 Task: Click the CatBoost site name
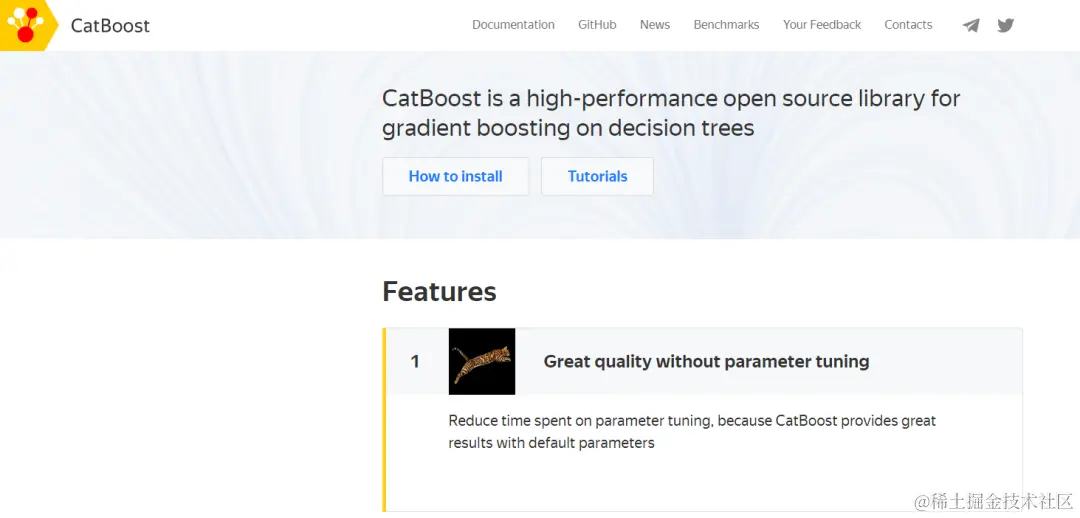[110, 25]
